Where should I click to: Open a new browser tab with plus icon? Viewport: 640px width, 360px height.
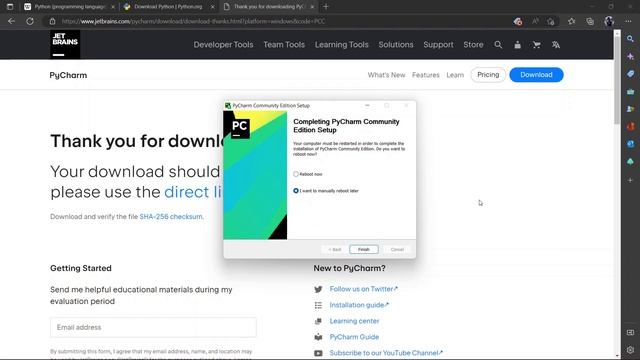click(326, 7)
